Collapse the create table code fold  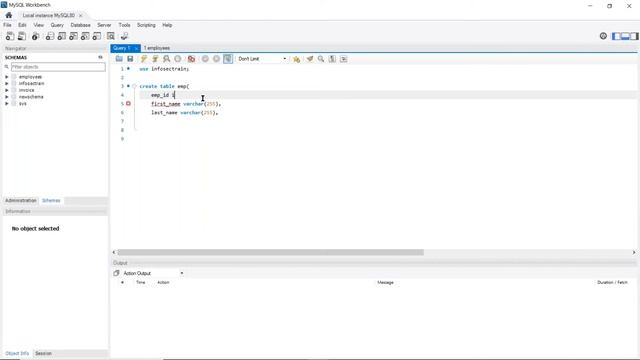pos(134,86)
